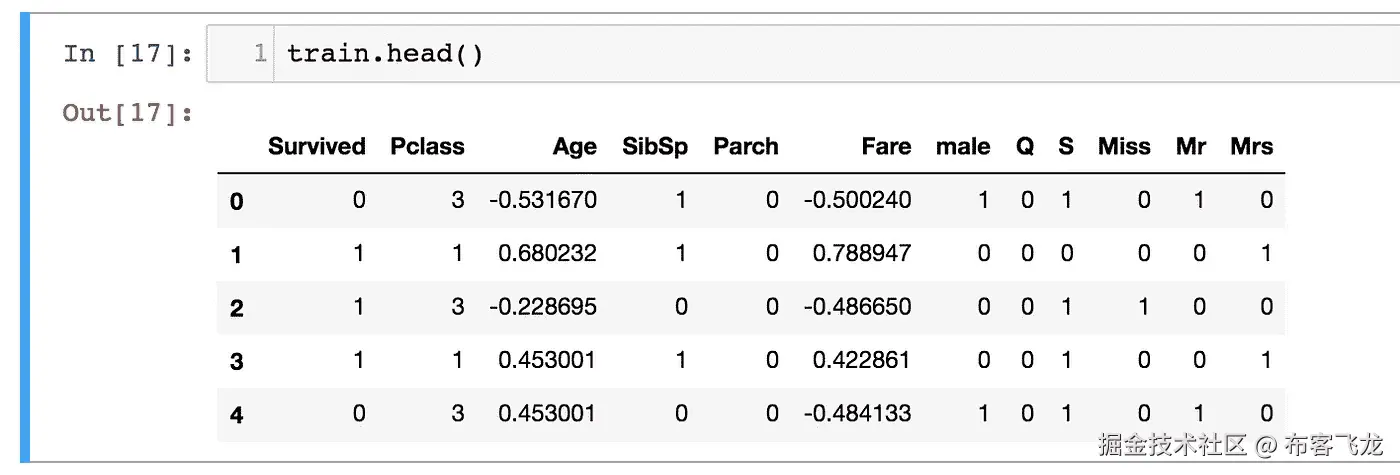Click line number 1 in code cell
This screenshot has width=1400, height=475.
[x=260, y=53]
